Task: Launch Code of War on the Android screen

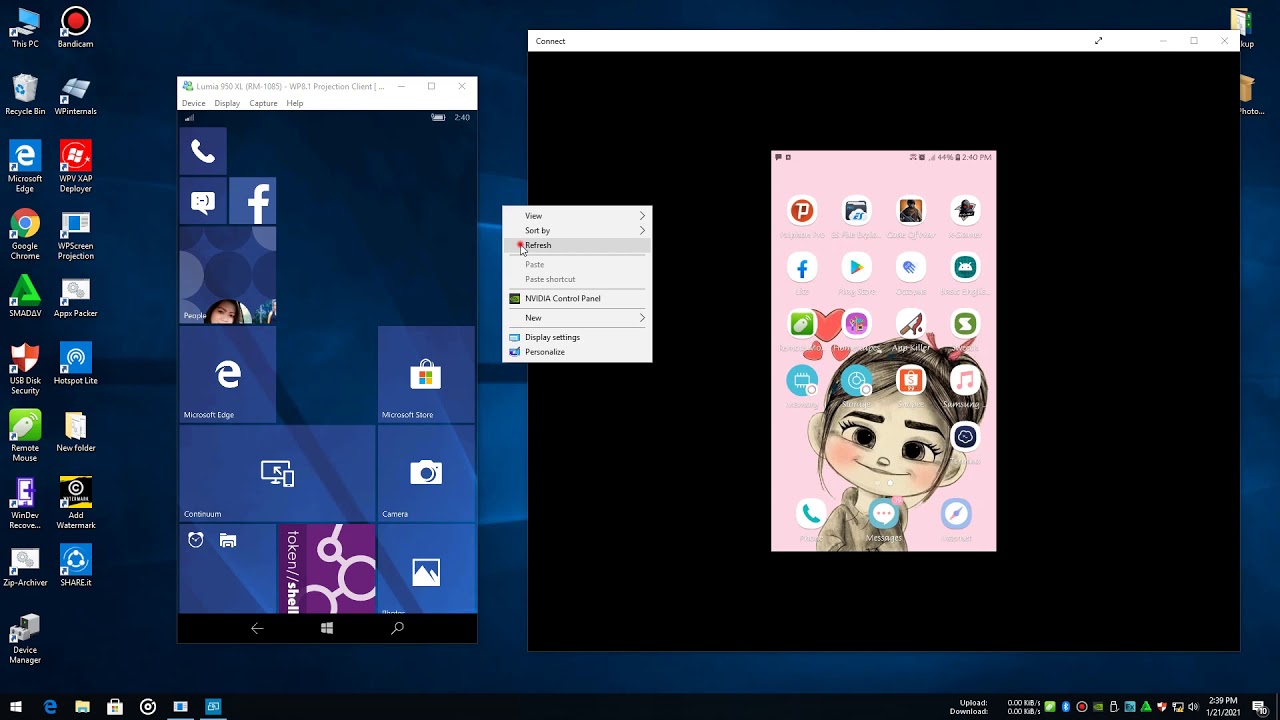Action: 910,211
